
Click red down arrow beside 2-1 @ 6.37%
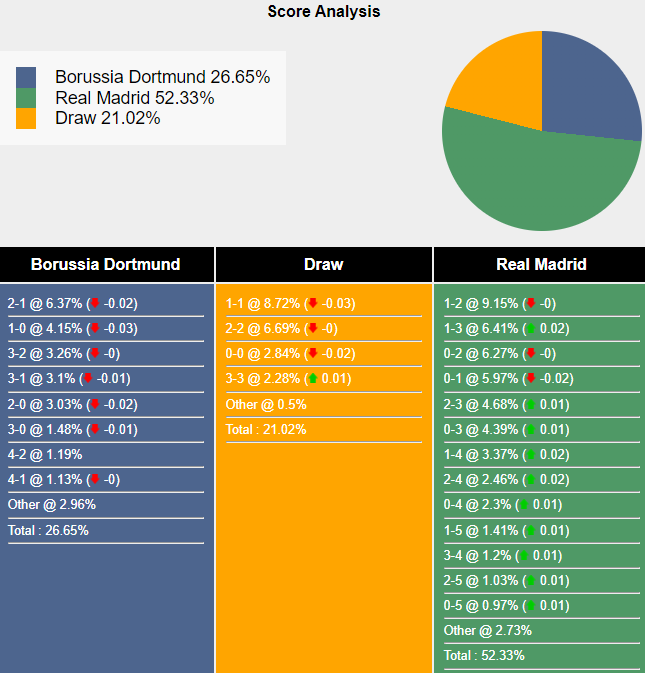95,304
